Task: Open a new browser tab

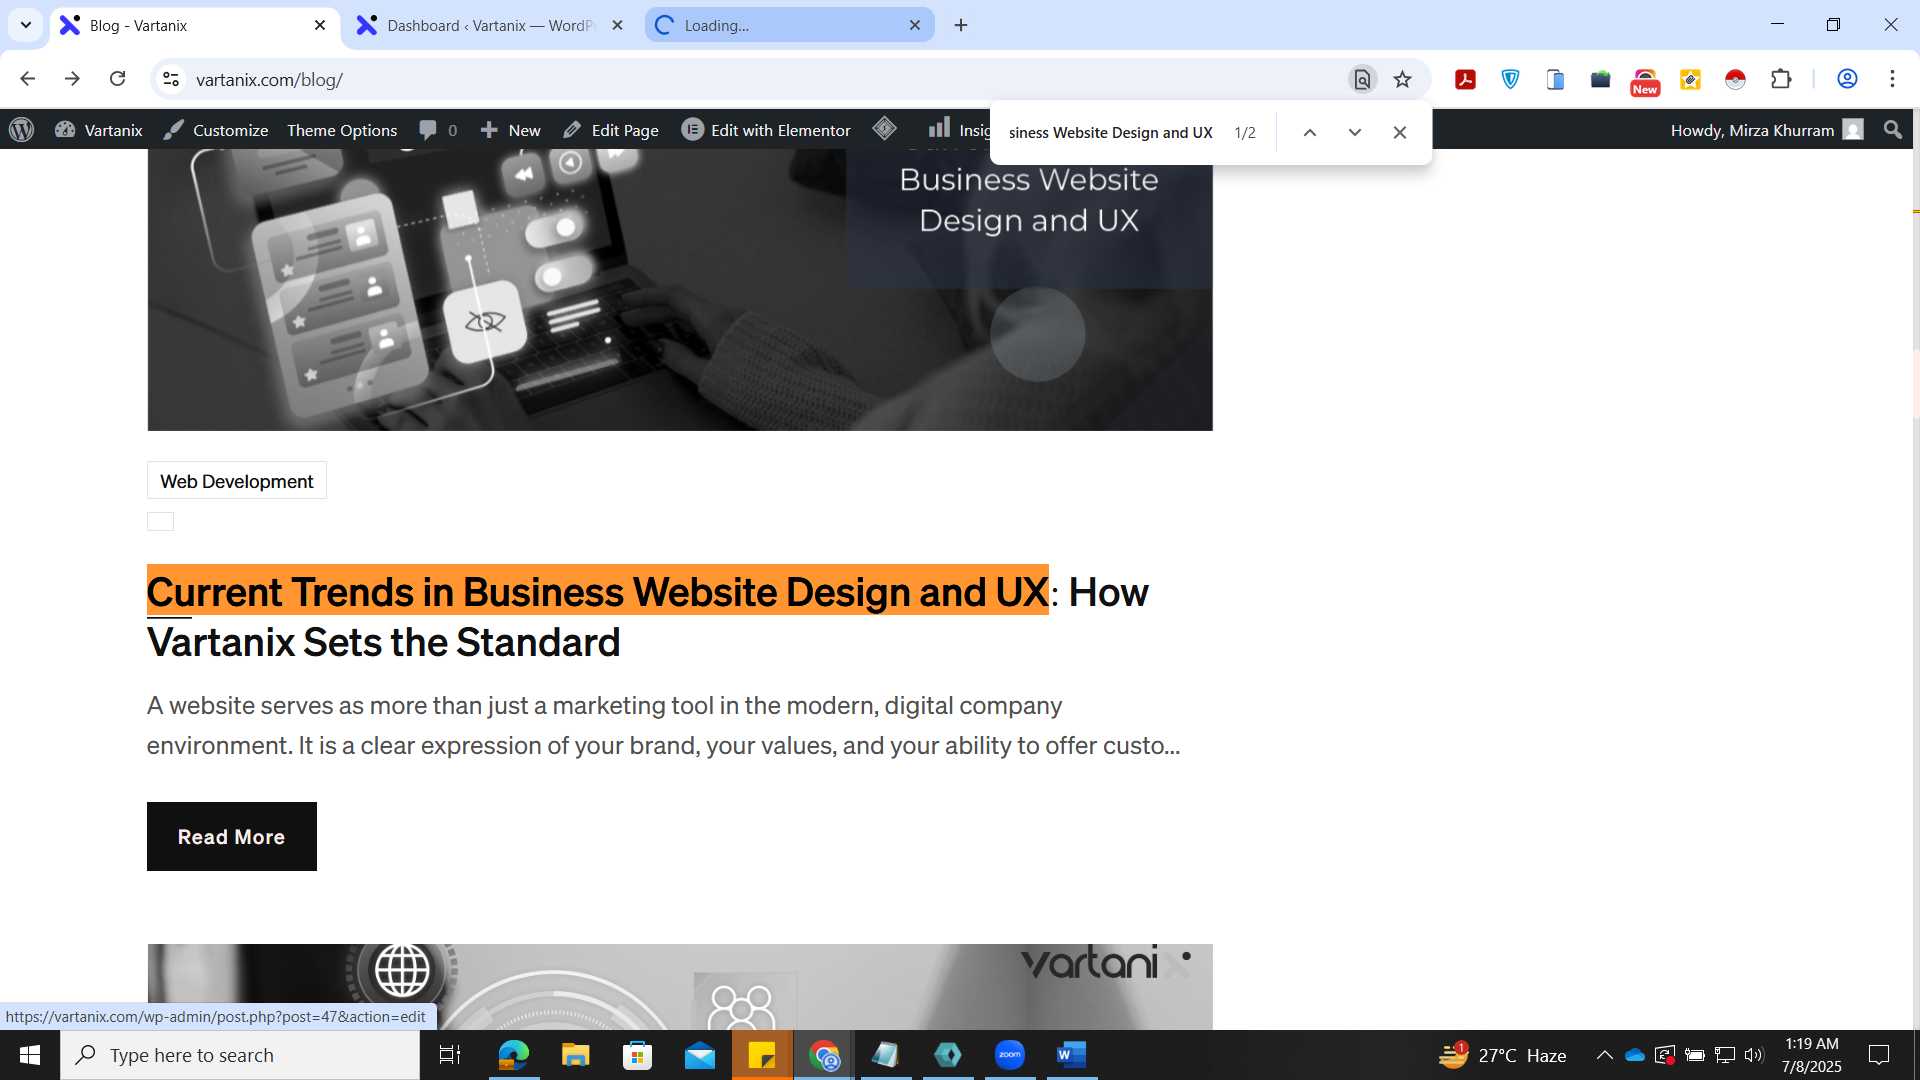Action: pos(961,25)
